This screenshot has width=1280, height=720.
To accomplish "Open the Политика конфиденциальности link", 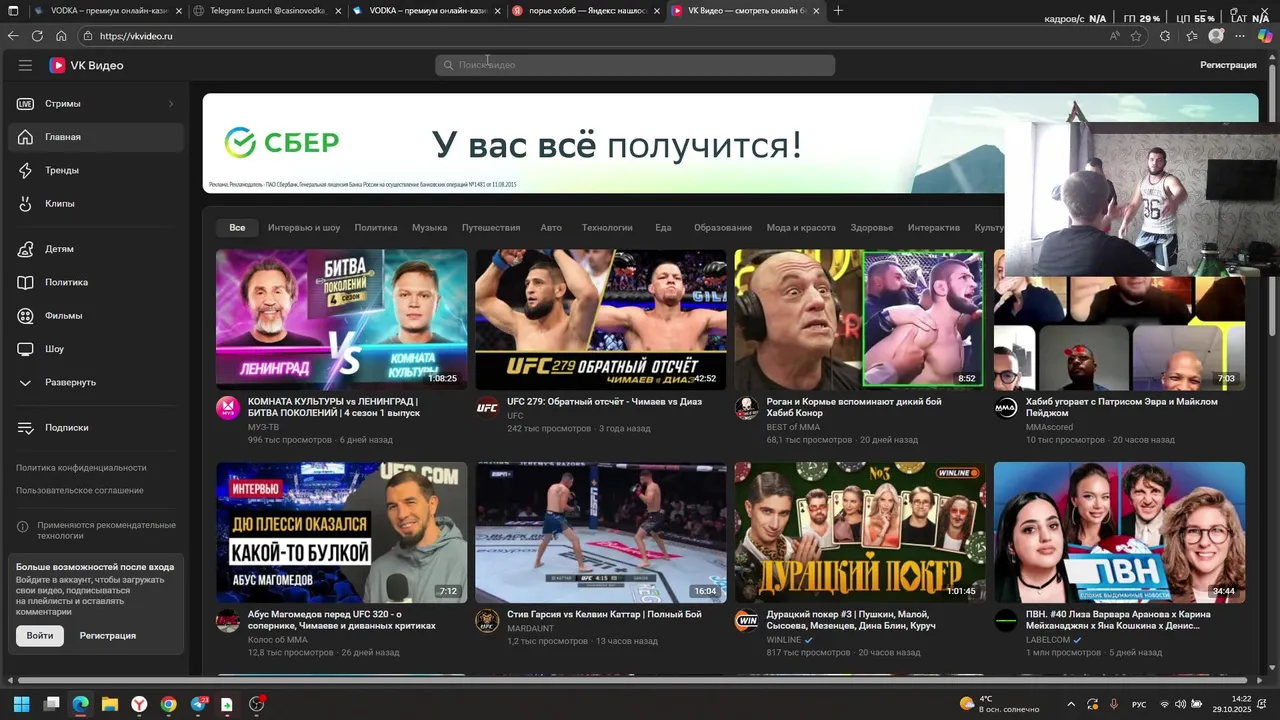I will click(x=81, y=468).
